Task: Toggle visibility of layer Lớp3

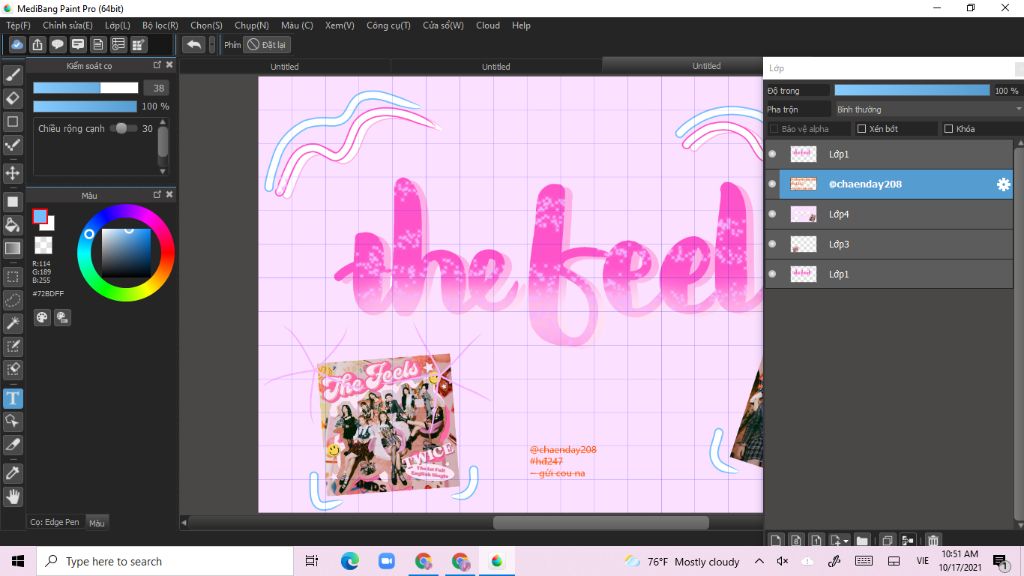Action: click(x=772, y=244)
